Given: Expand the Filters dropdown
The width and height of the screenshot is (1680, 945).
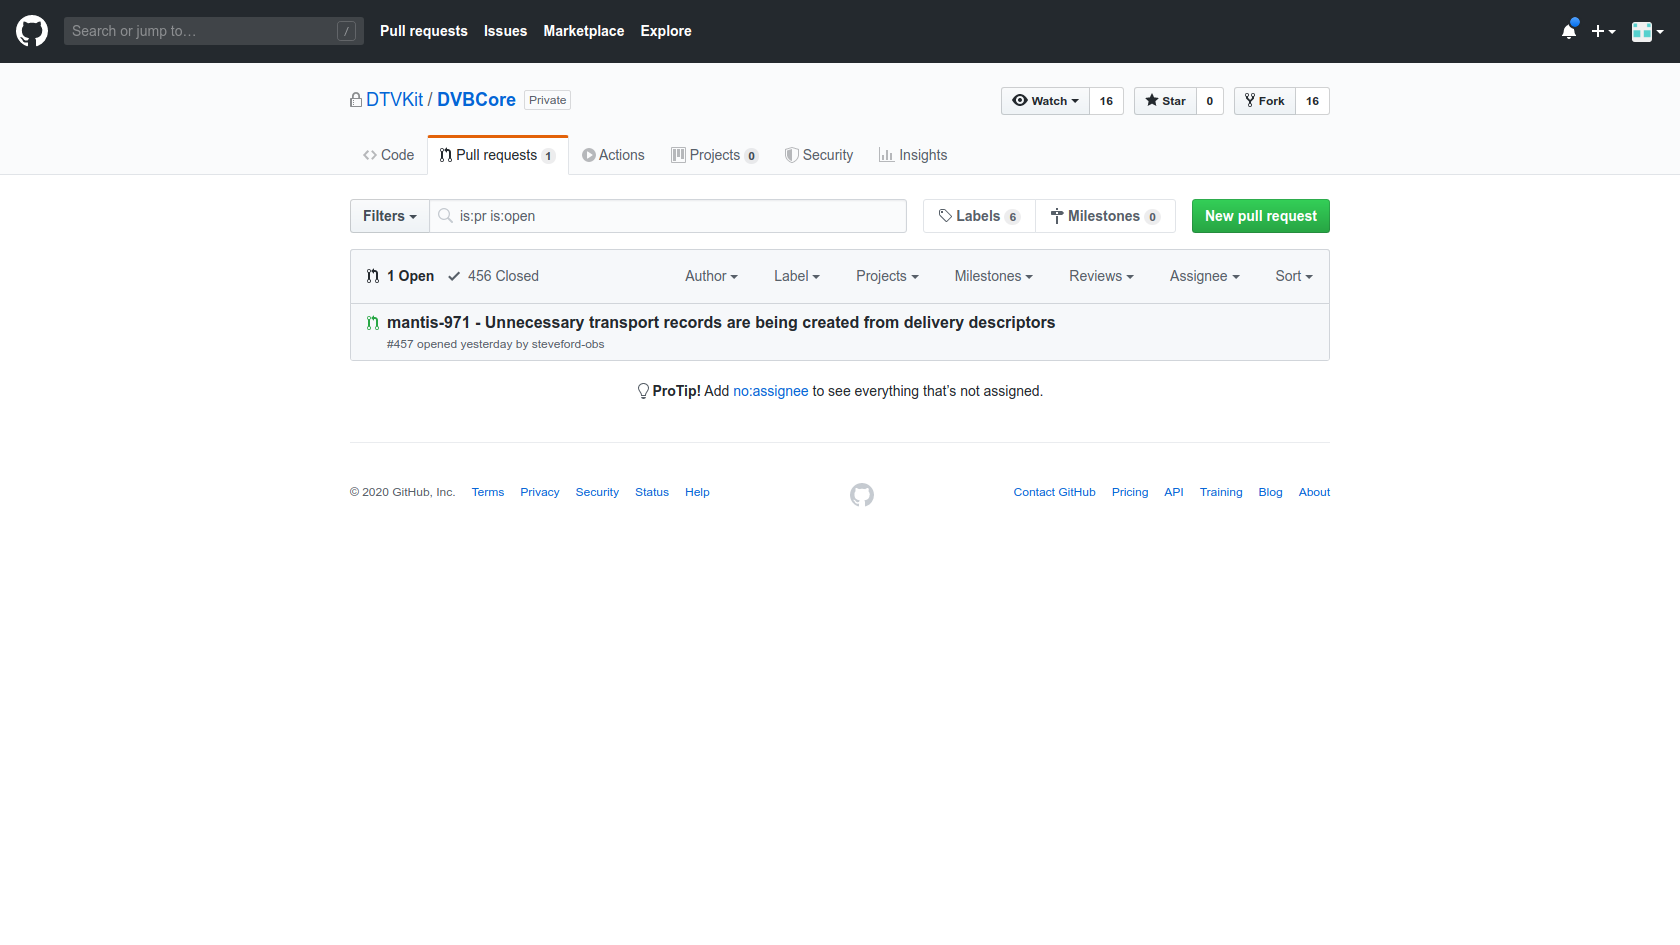Looking at the screenshot, I should pos(390,216).
